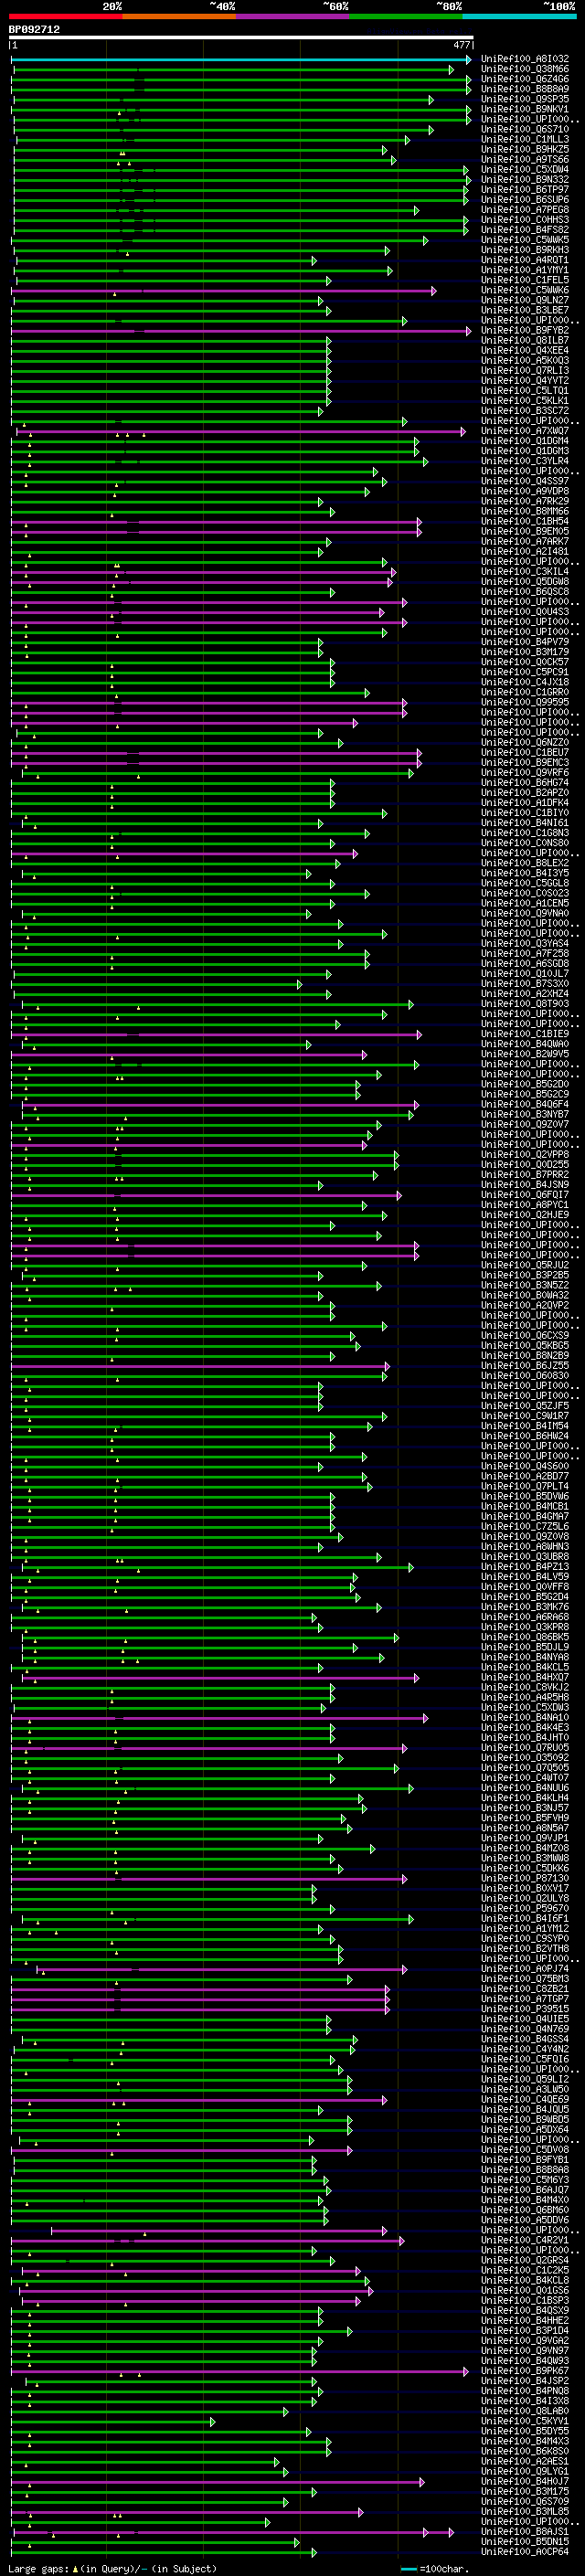Select hit label UniRef100_Q6S710
Screen dimensions: 585x2576
click(525, 129)
